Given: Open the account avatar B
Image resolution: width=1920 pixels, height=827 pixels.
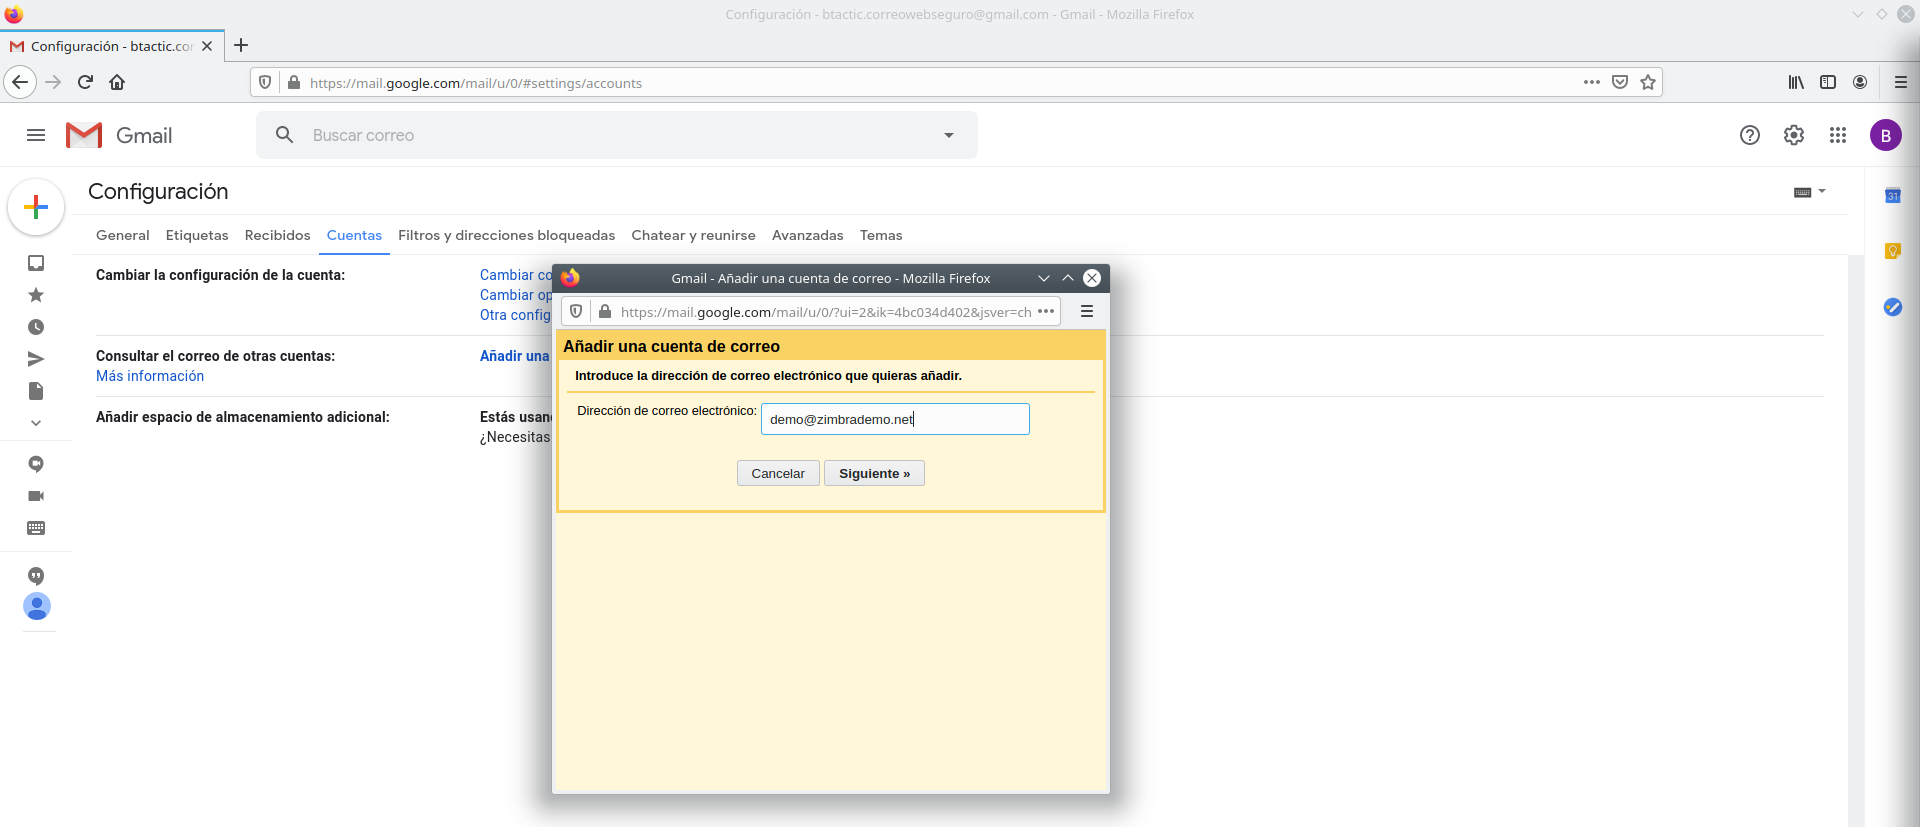Looking at the screenshot, I should pyautogui.click(x=1886, y=135).
